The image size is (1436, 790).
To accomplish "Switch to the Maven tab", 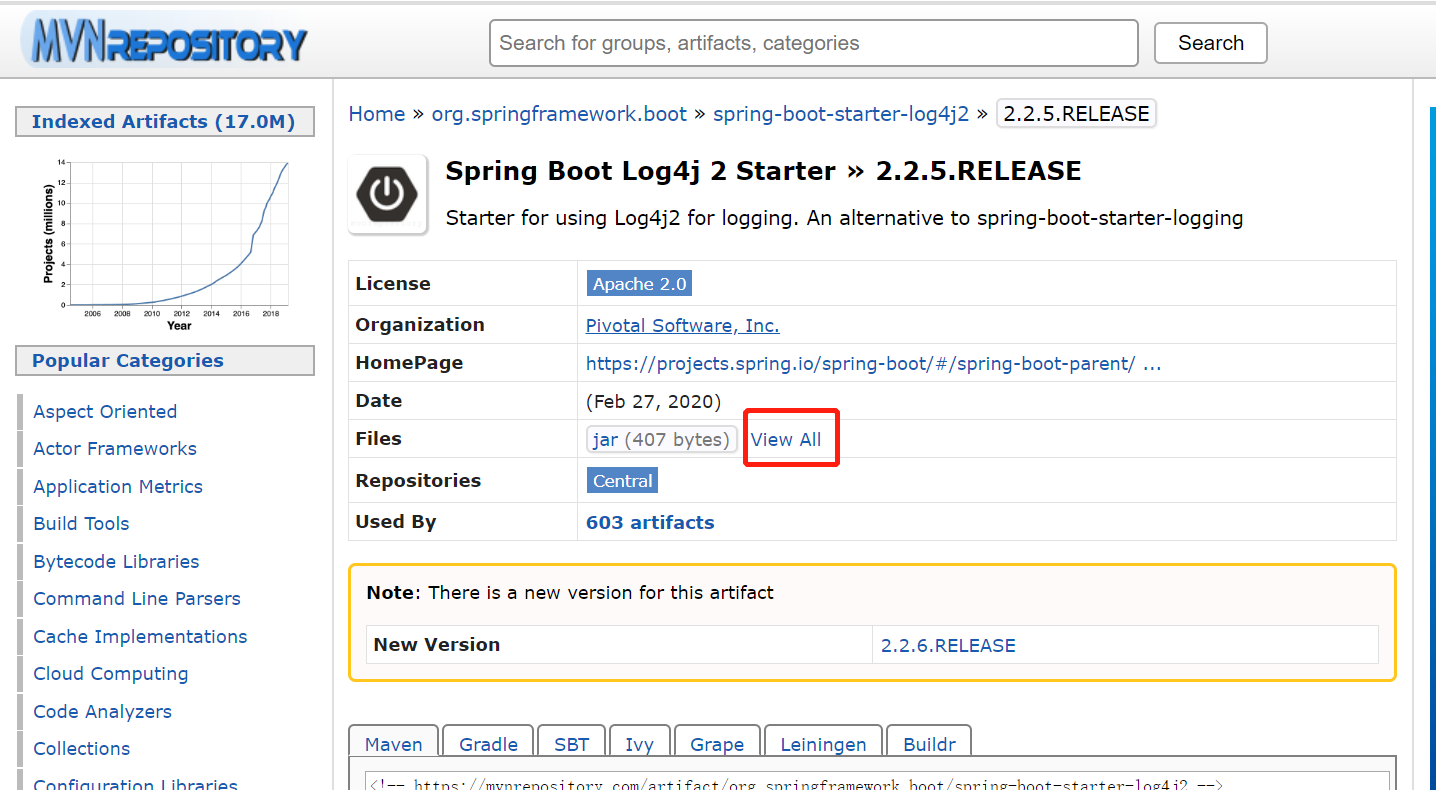I will [x=394, y=744].
